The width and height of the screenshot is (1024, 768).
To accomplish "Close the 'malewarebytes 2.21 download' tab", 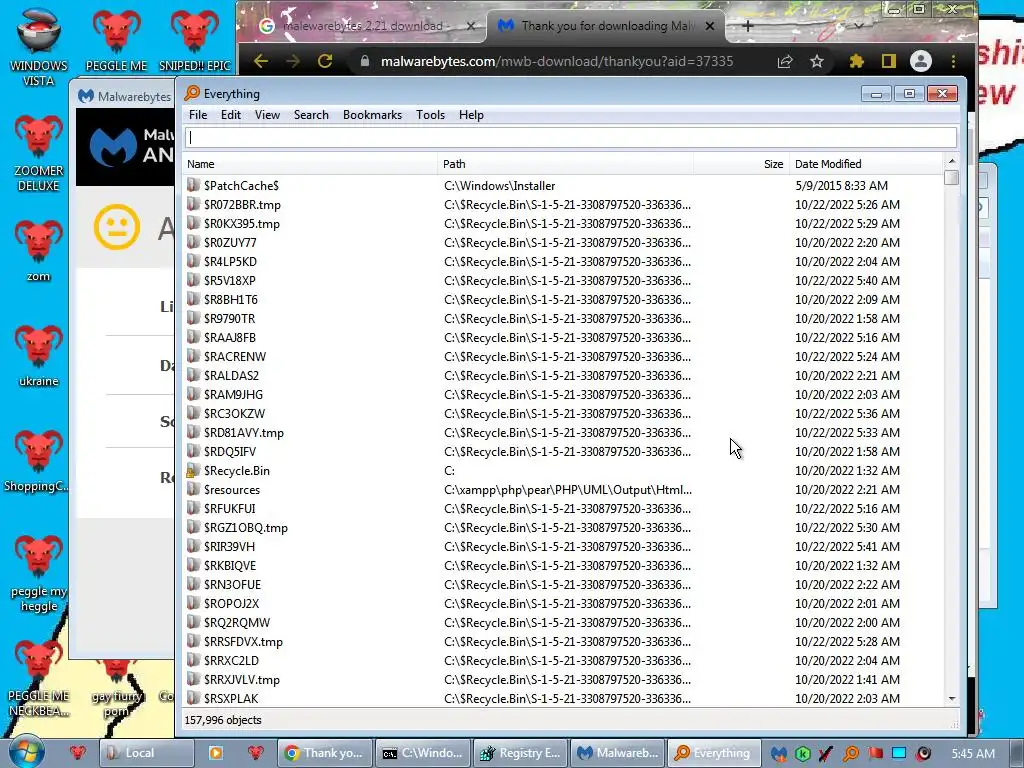I will (x=471, y=26).
